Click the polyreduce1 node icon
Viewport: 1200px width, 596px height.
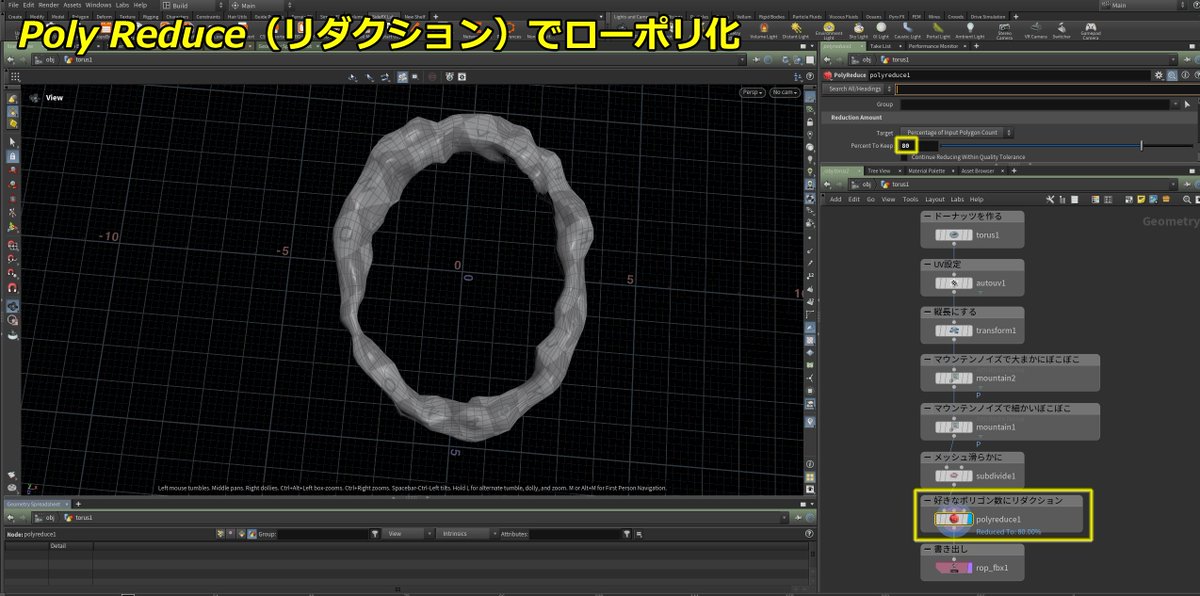(x=955, y=519)
